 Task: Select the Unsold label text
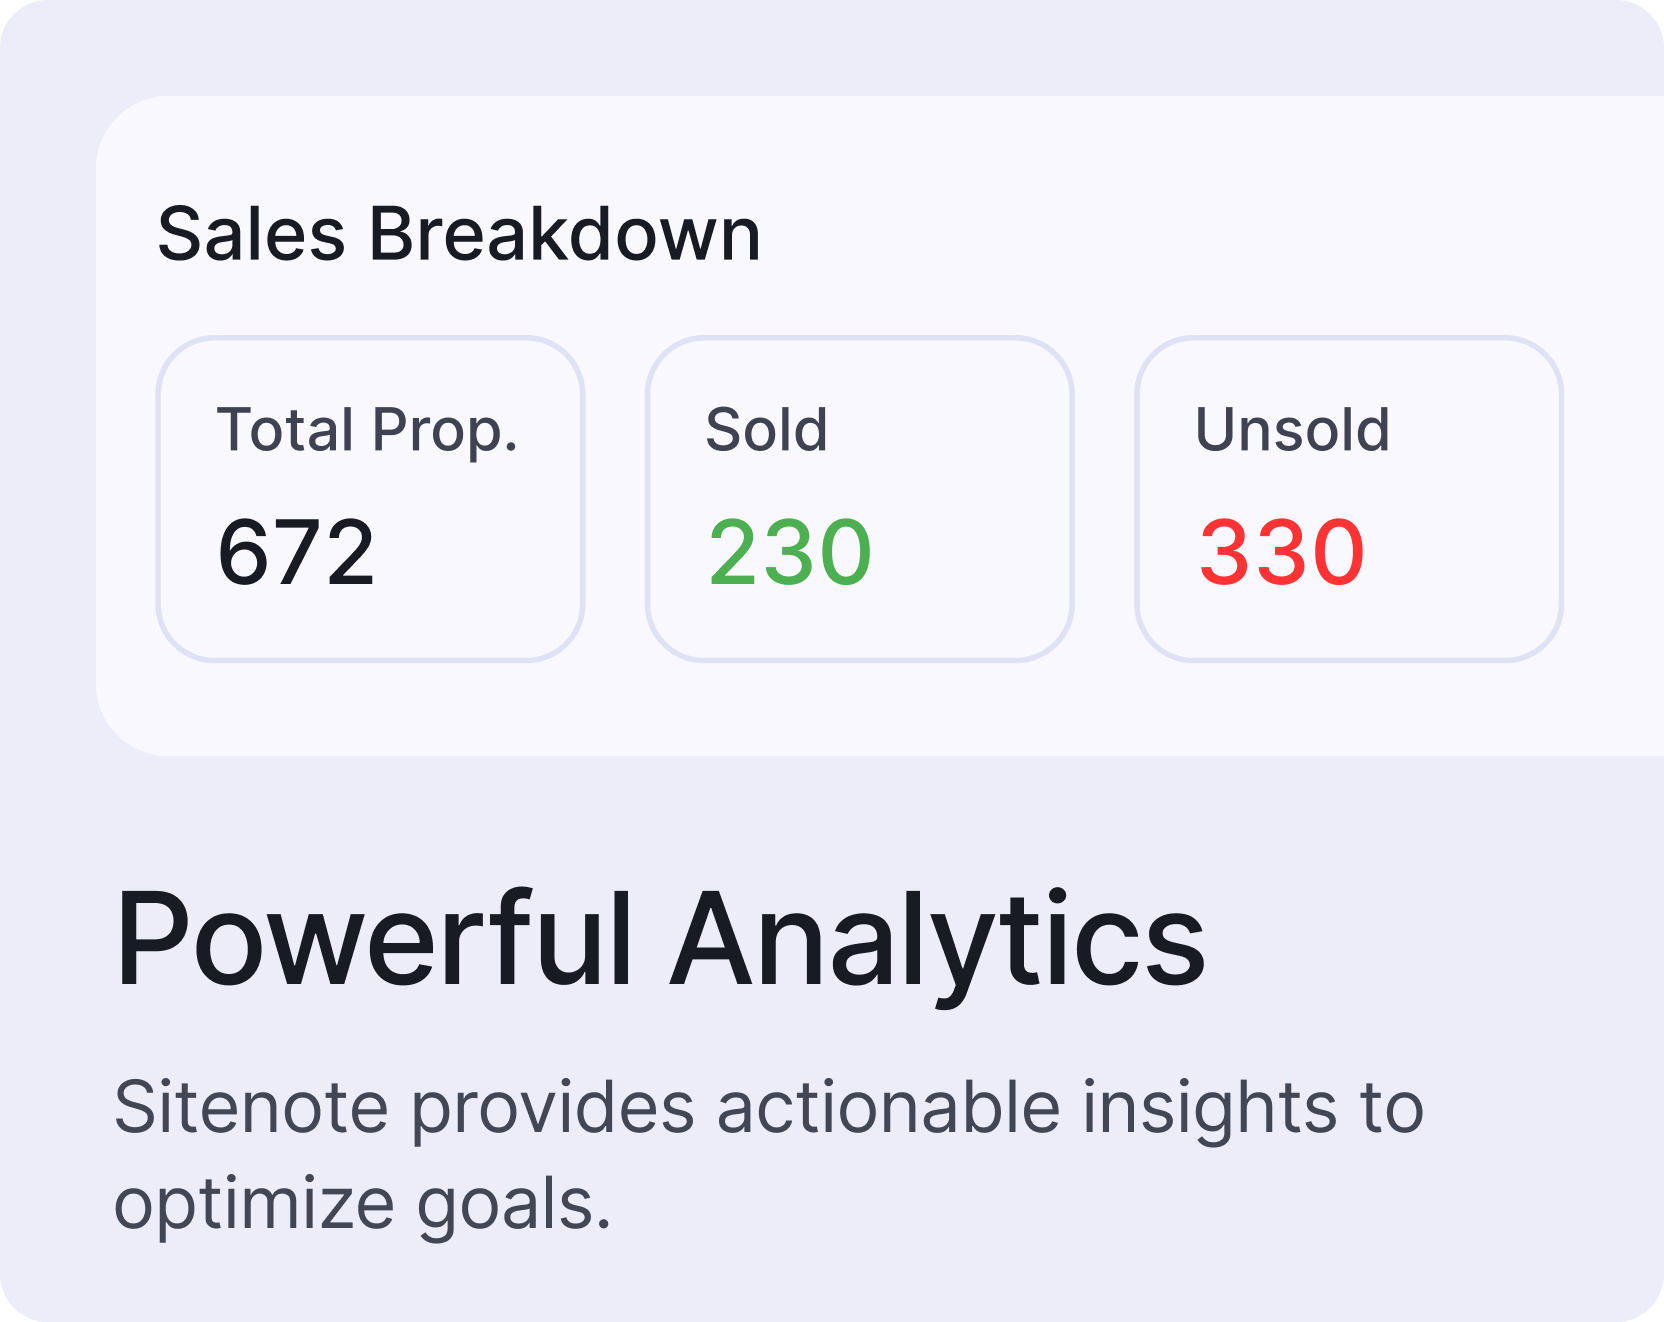(x=1292, y=430)
